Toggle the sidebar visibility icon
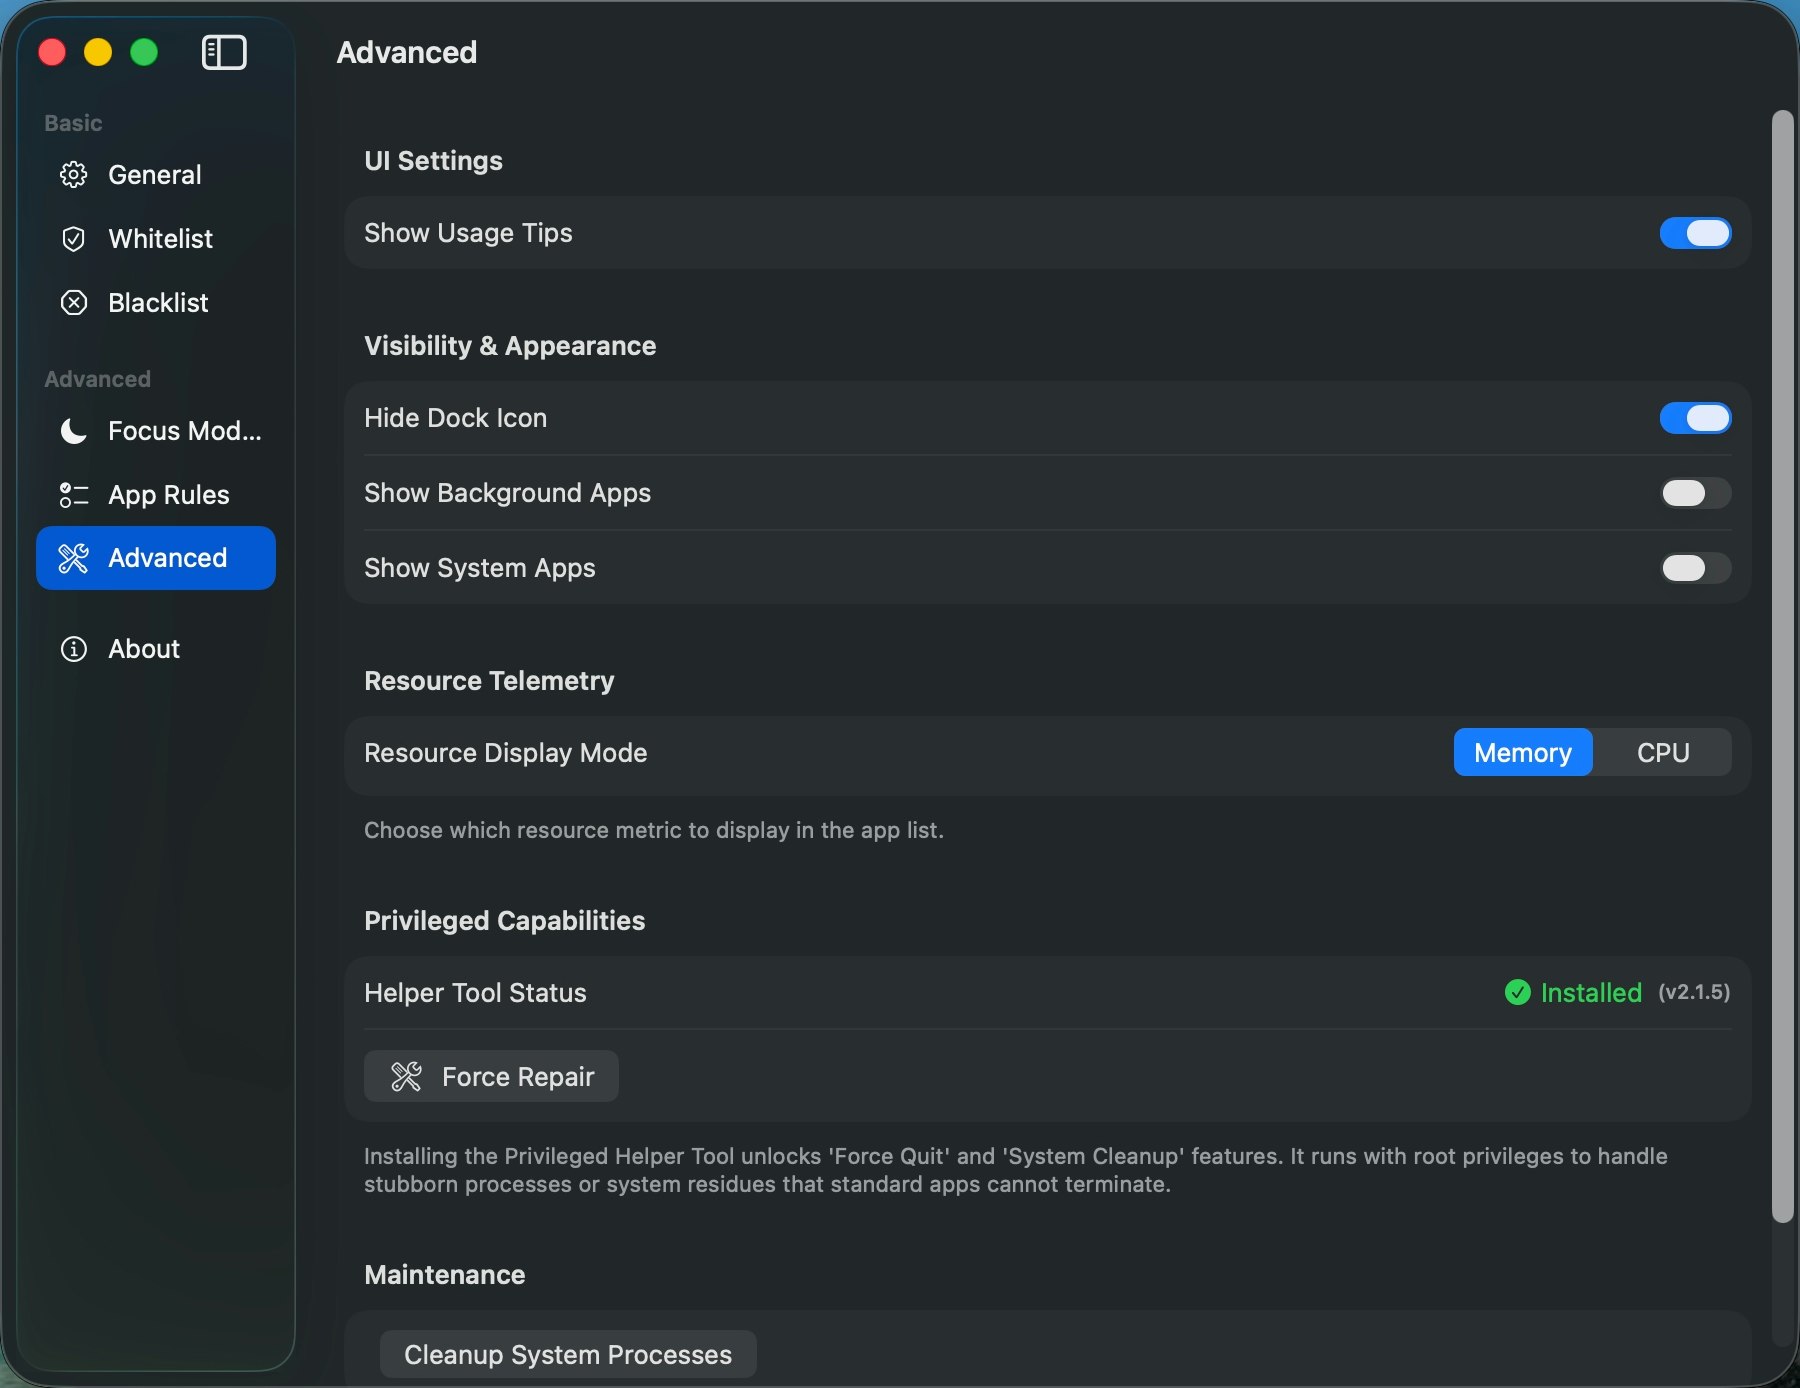 pos(223,52)
